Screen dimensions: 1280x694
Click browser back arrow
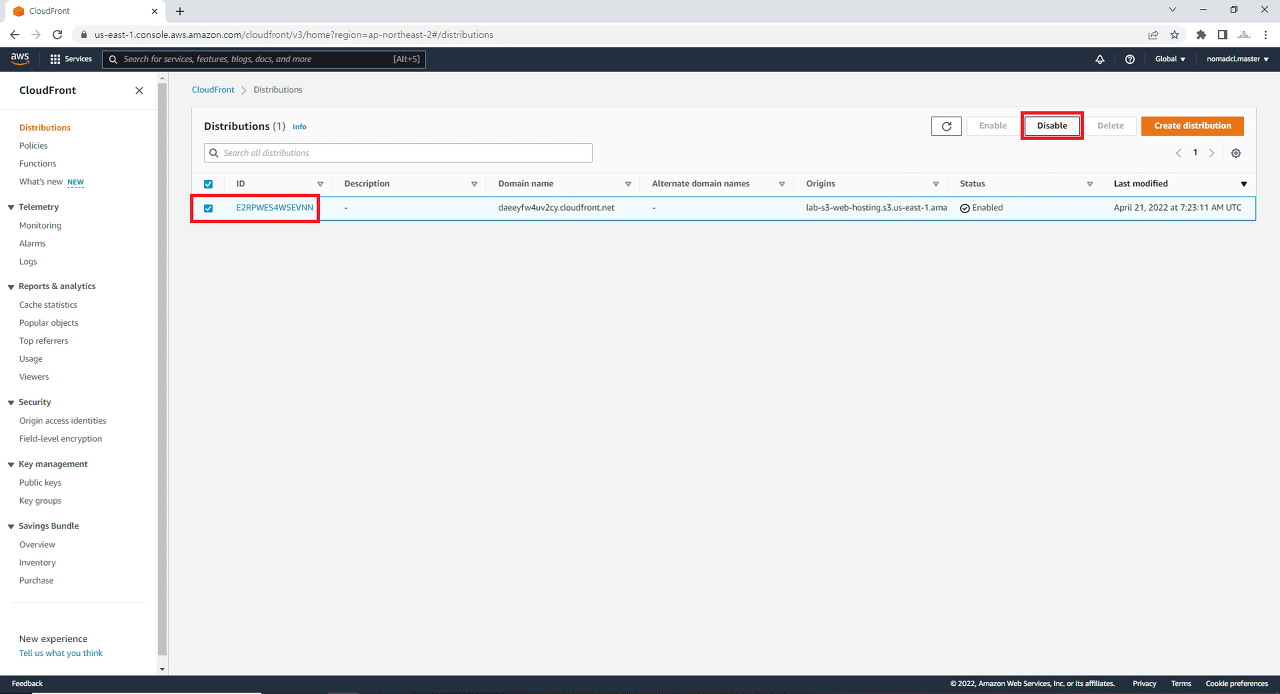14,34
